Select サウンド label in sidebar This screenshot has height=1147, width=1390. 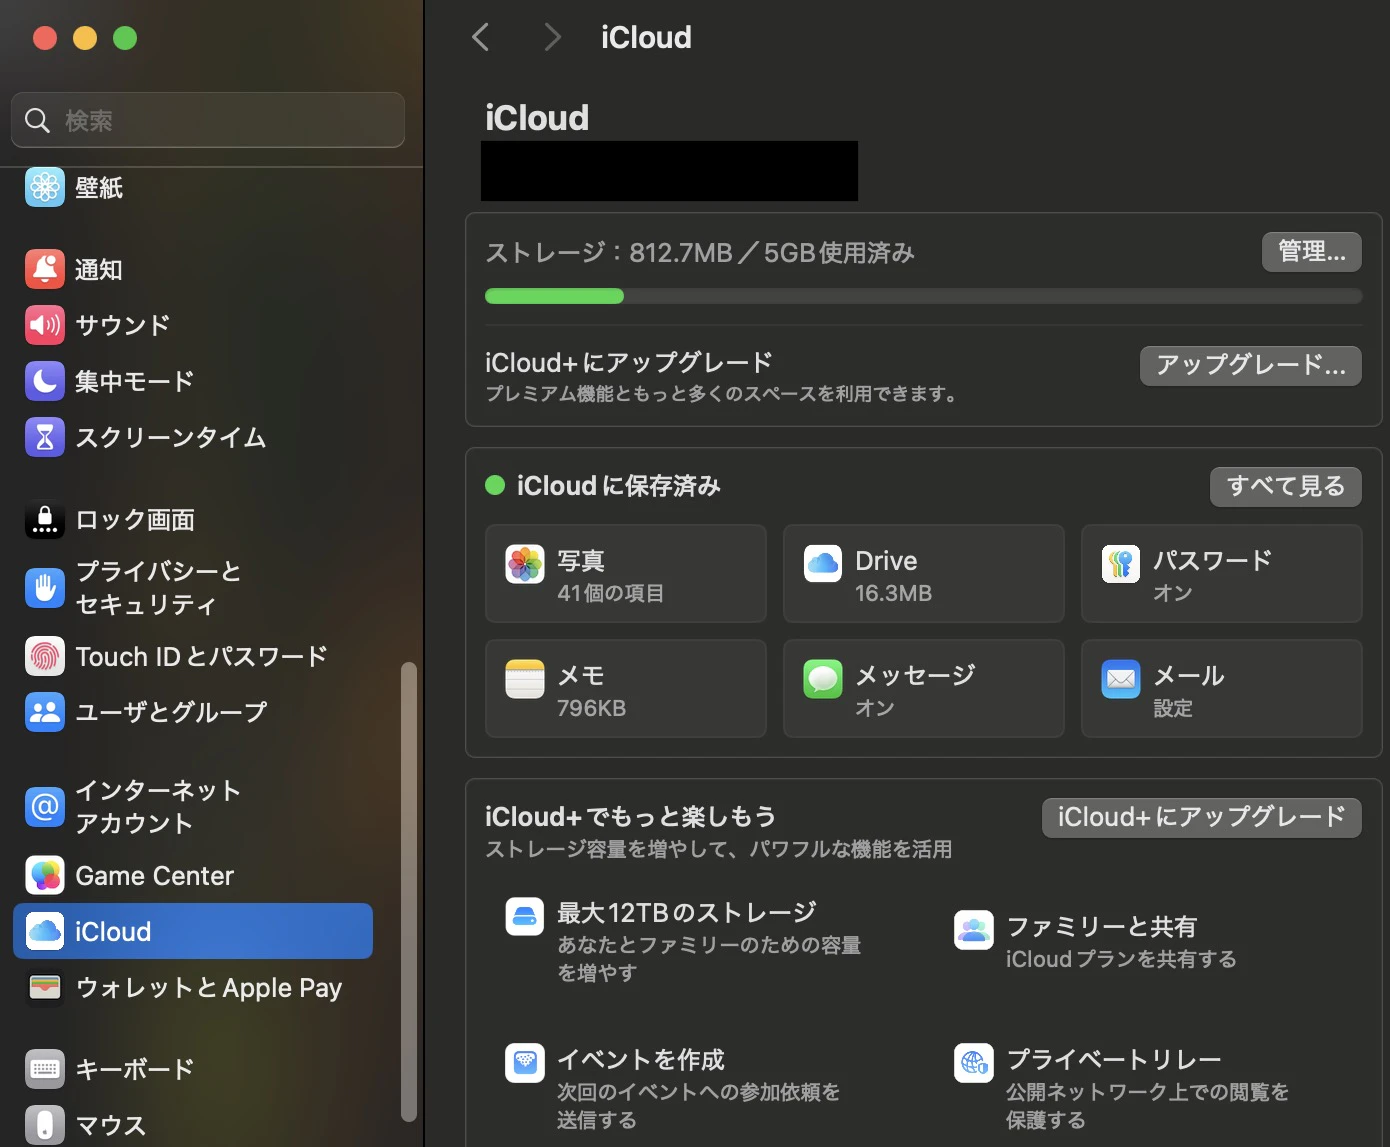click(x=123, y=325)
